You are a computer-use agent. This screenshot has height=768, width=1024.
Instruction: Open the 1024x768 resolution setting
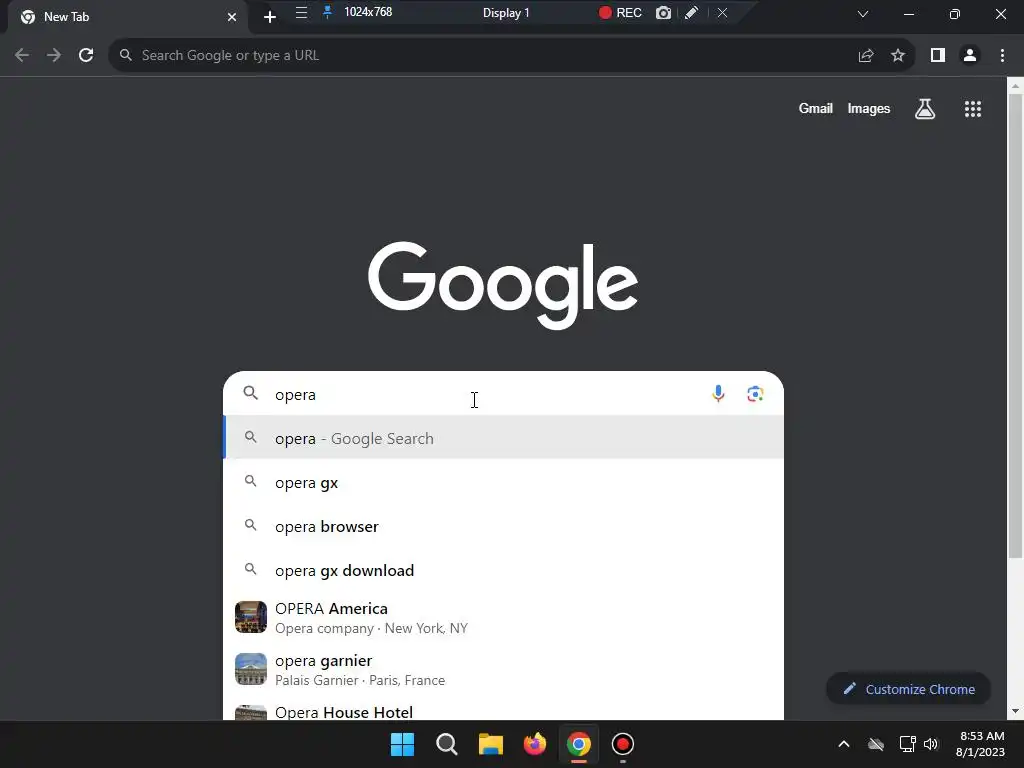[368, 12]
